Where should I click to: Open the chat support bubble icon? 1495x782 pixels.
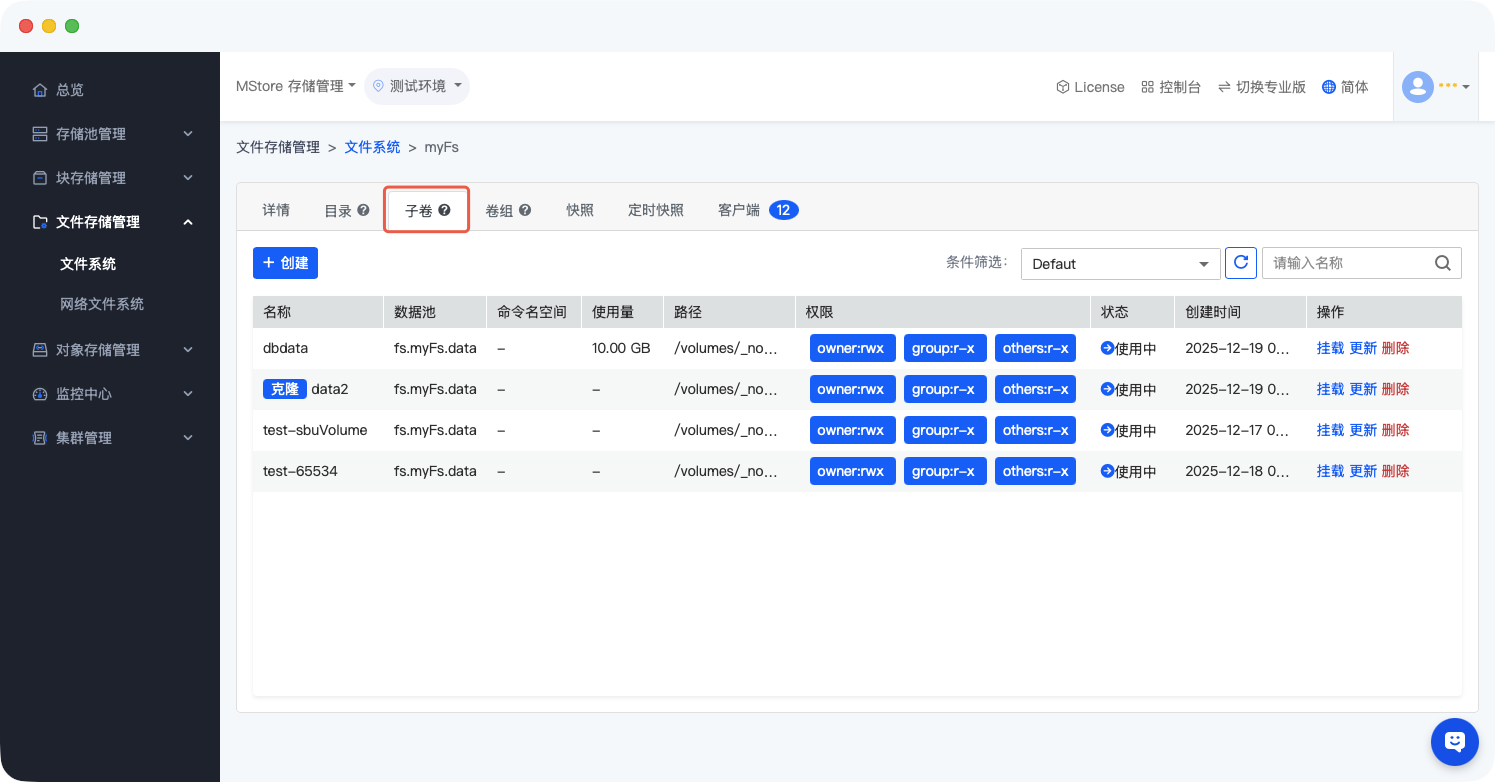click(1454, 741)
